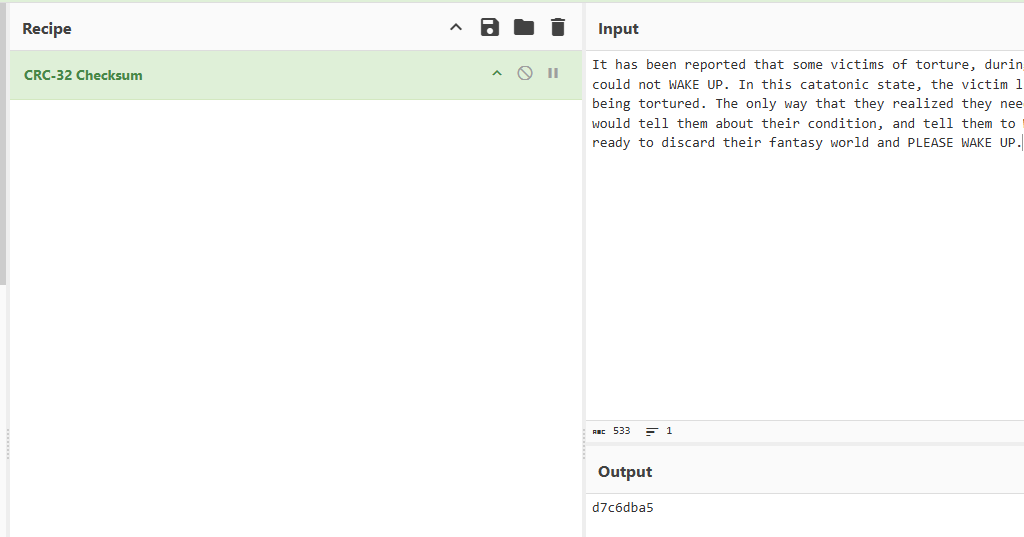
Task: Click the 533 character count value
Action: 622,432
